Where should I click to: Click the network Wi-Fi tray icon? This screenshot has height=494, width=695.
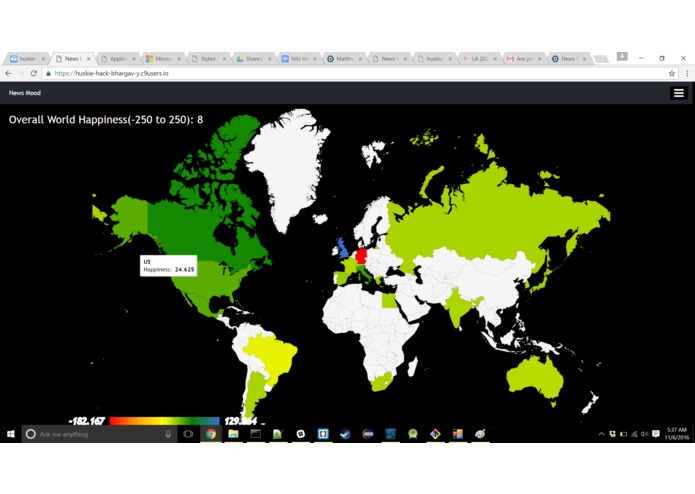tap(634, 434)
